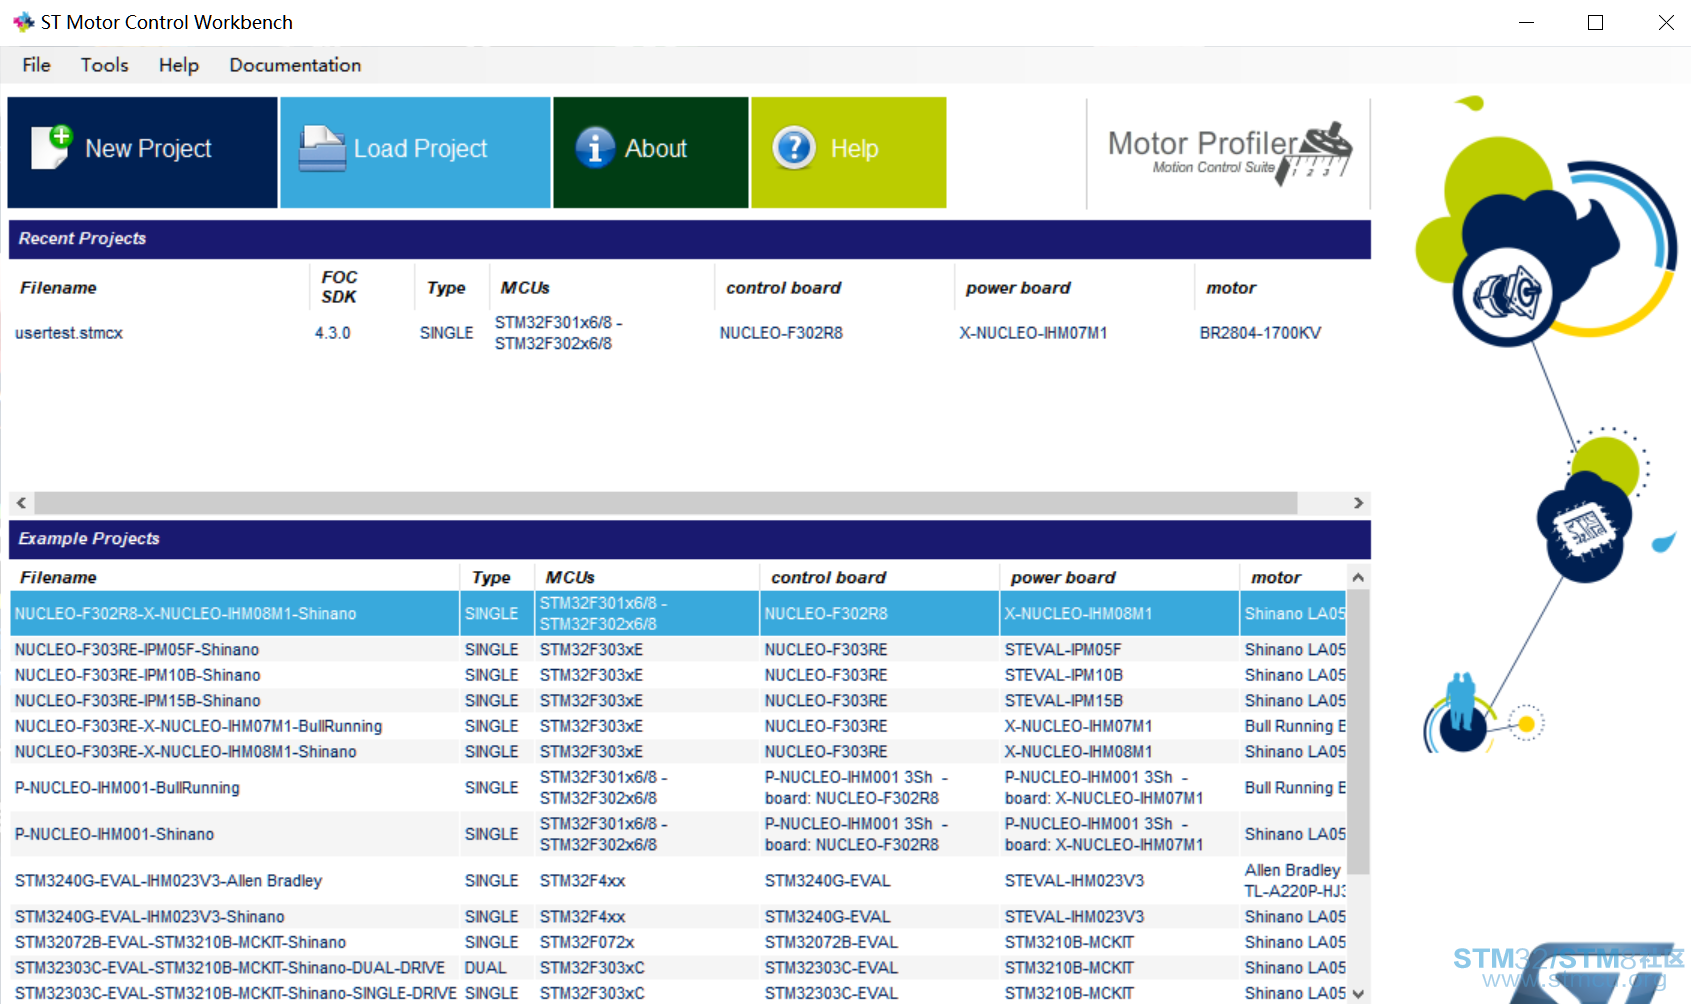
Task: Start a New Project
Action: pos(142,152)
